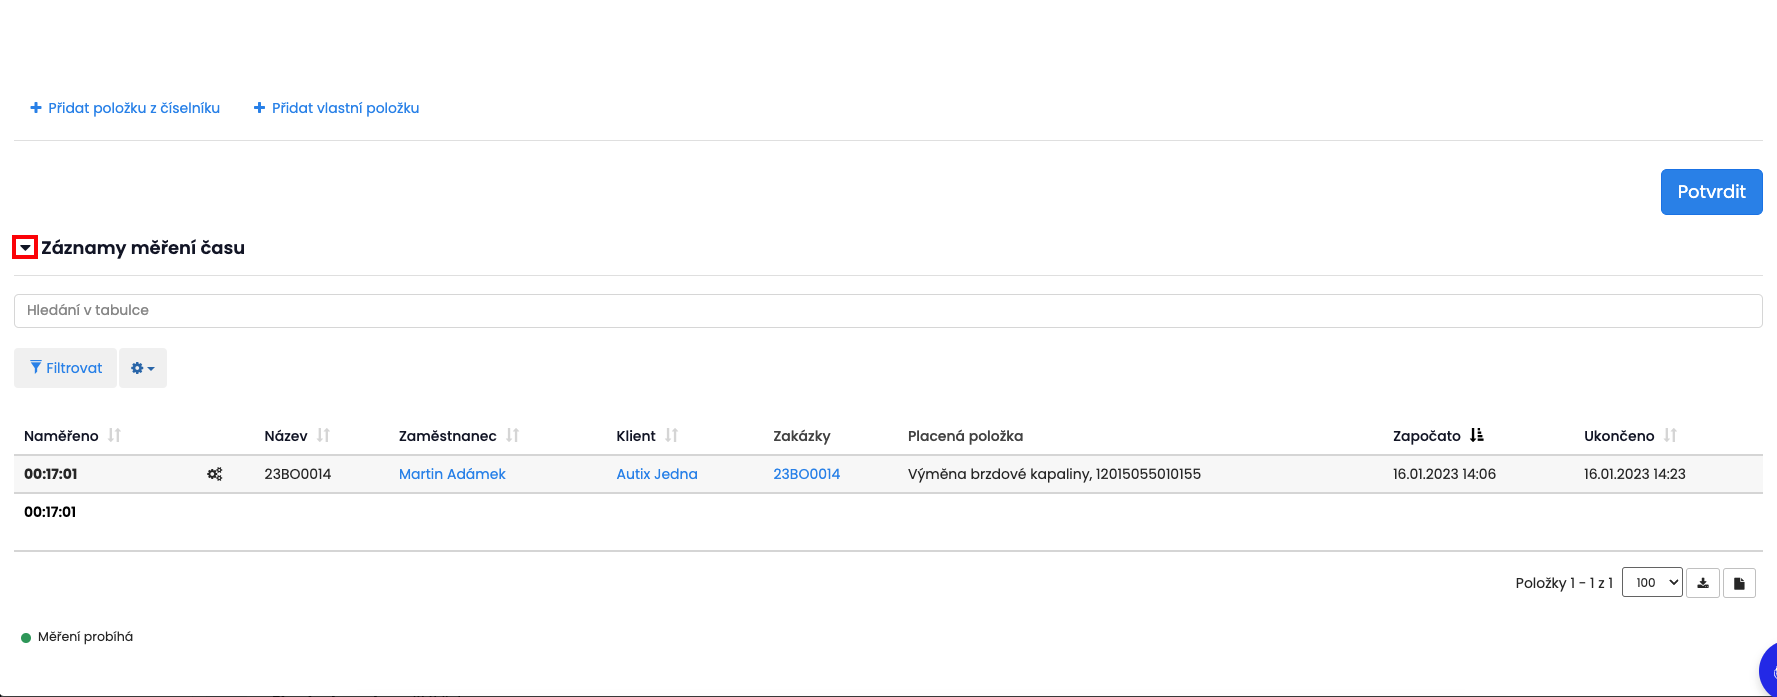Open the page size 100 dropdown
Viewport: 1777px width, 697px height.
point(1652,583)
